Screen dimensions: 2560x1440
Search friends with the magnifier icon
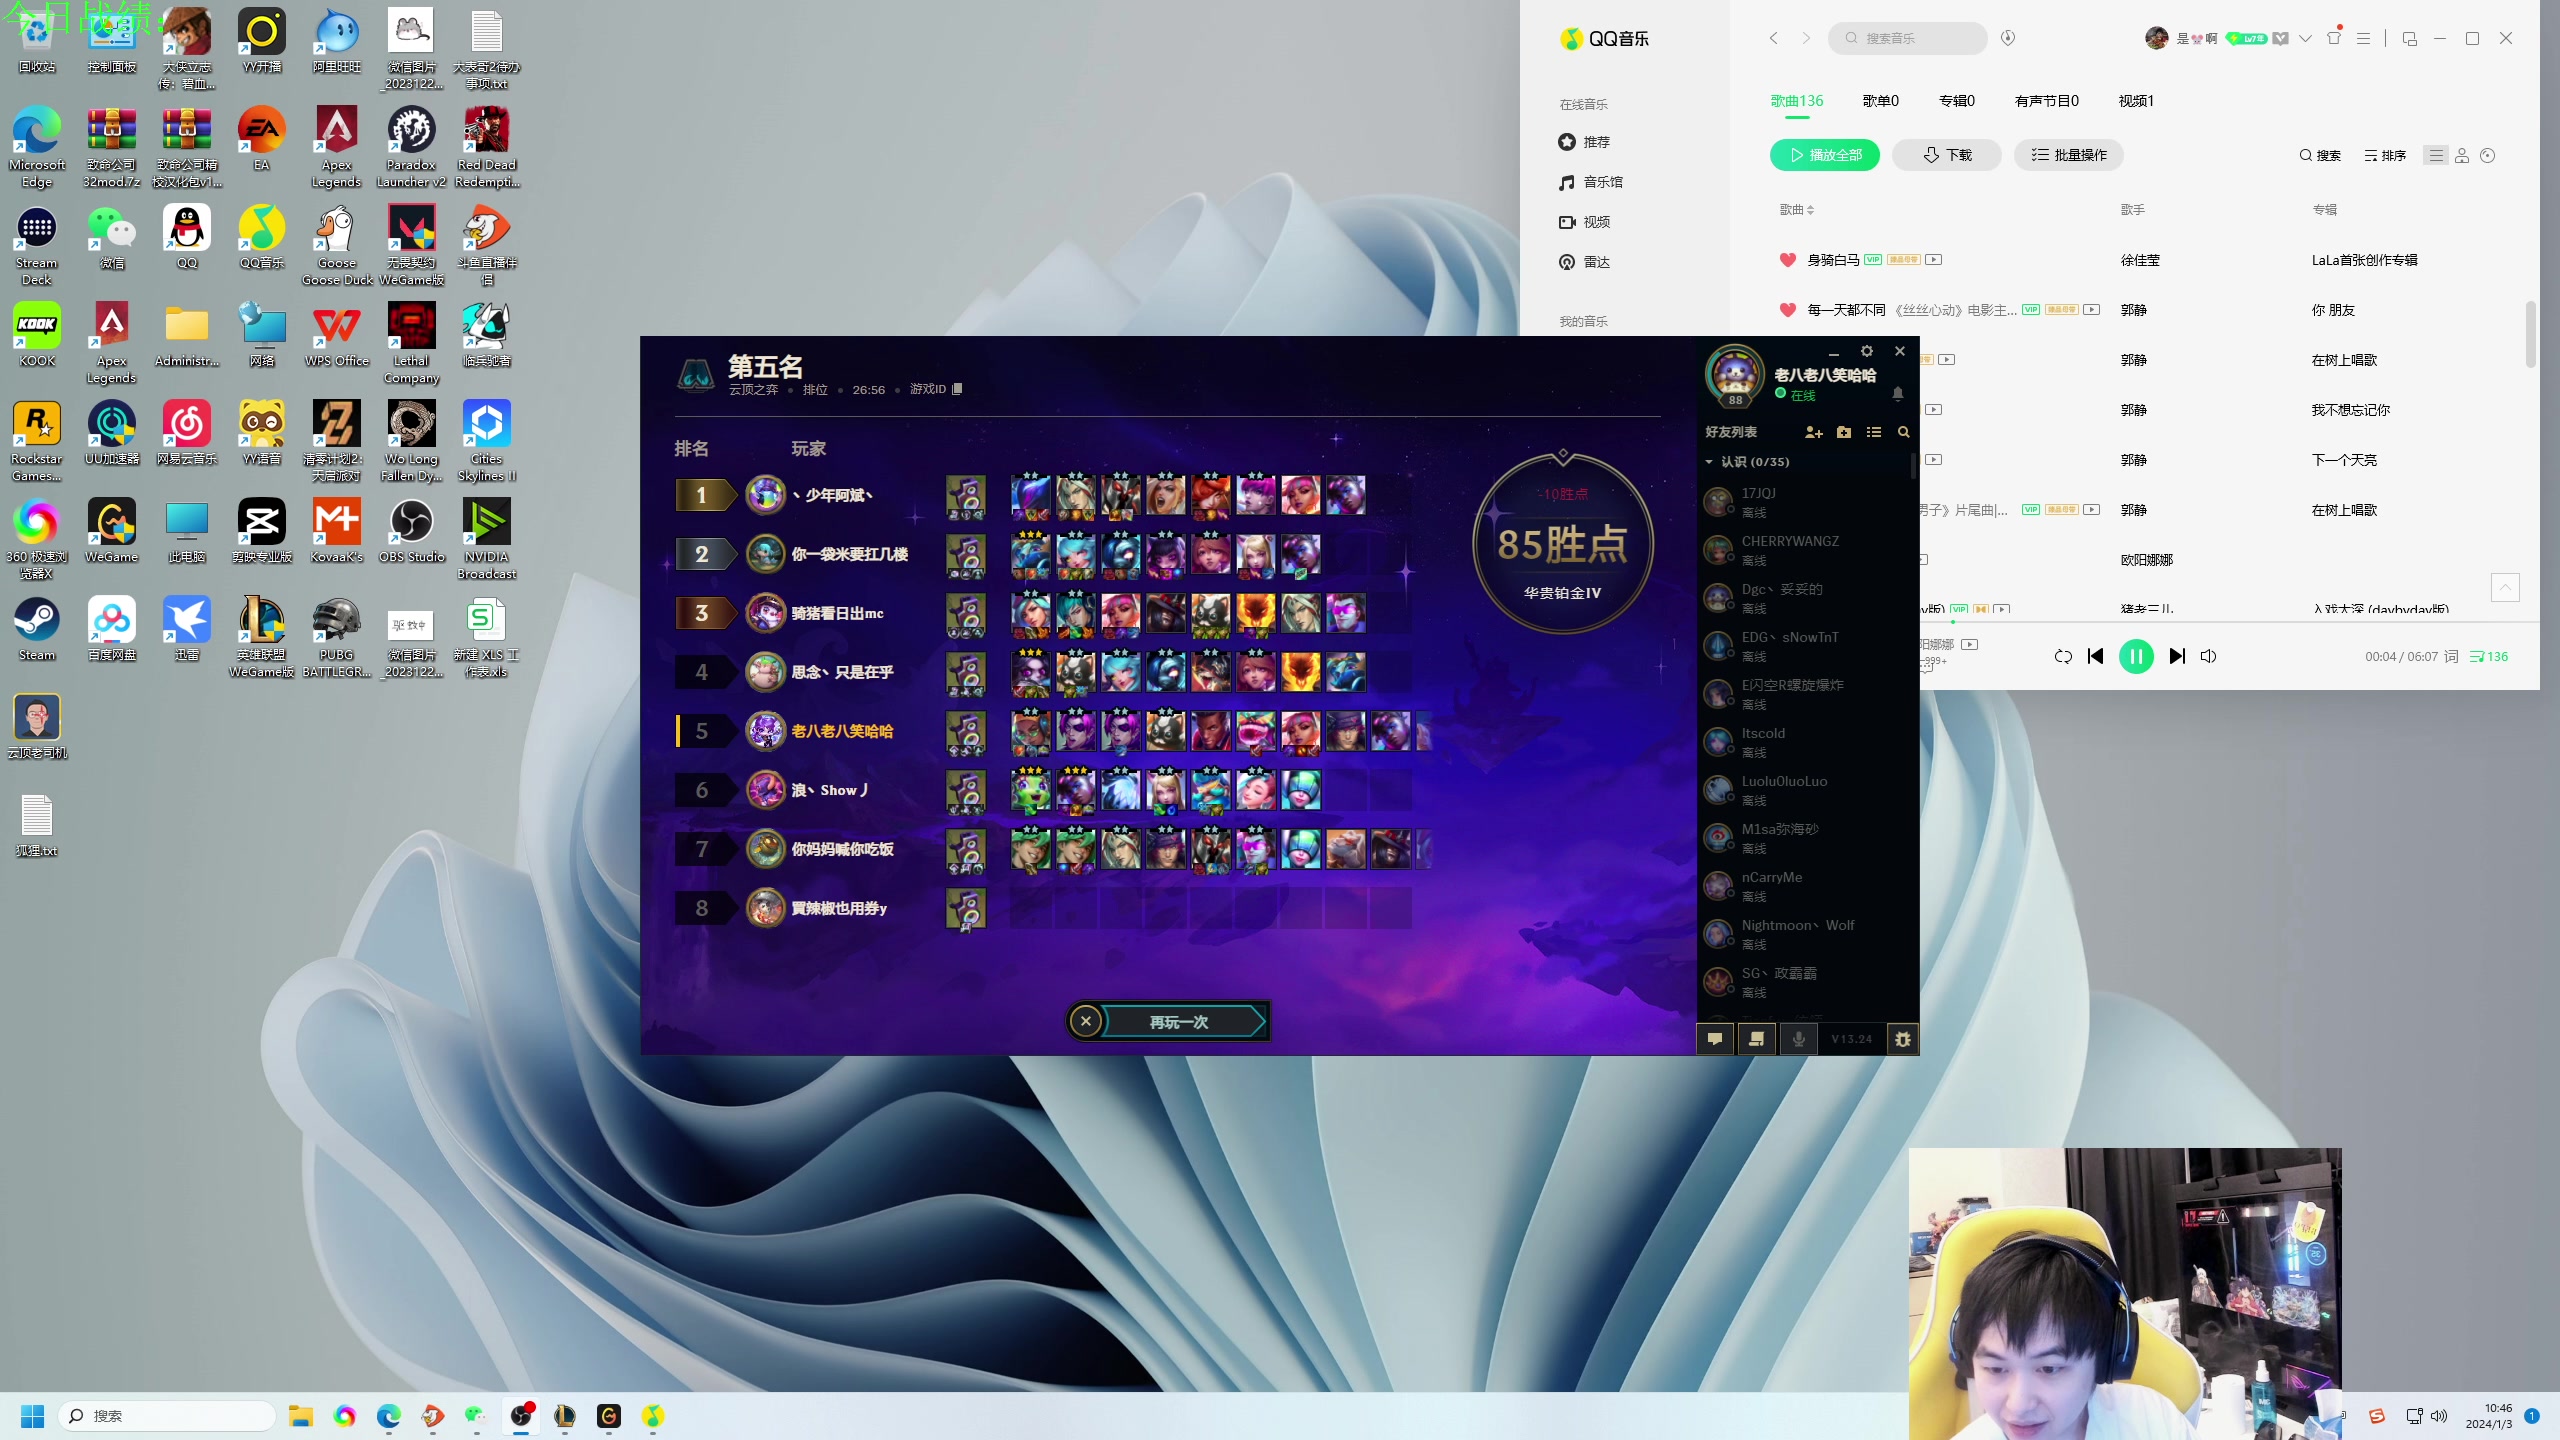(1904, 432)
